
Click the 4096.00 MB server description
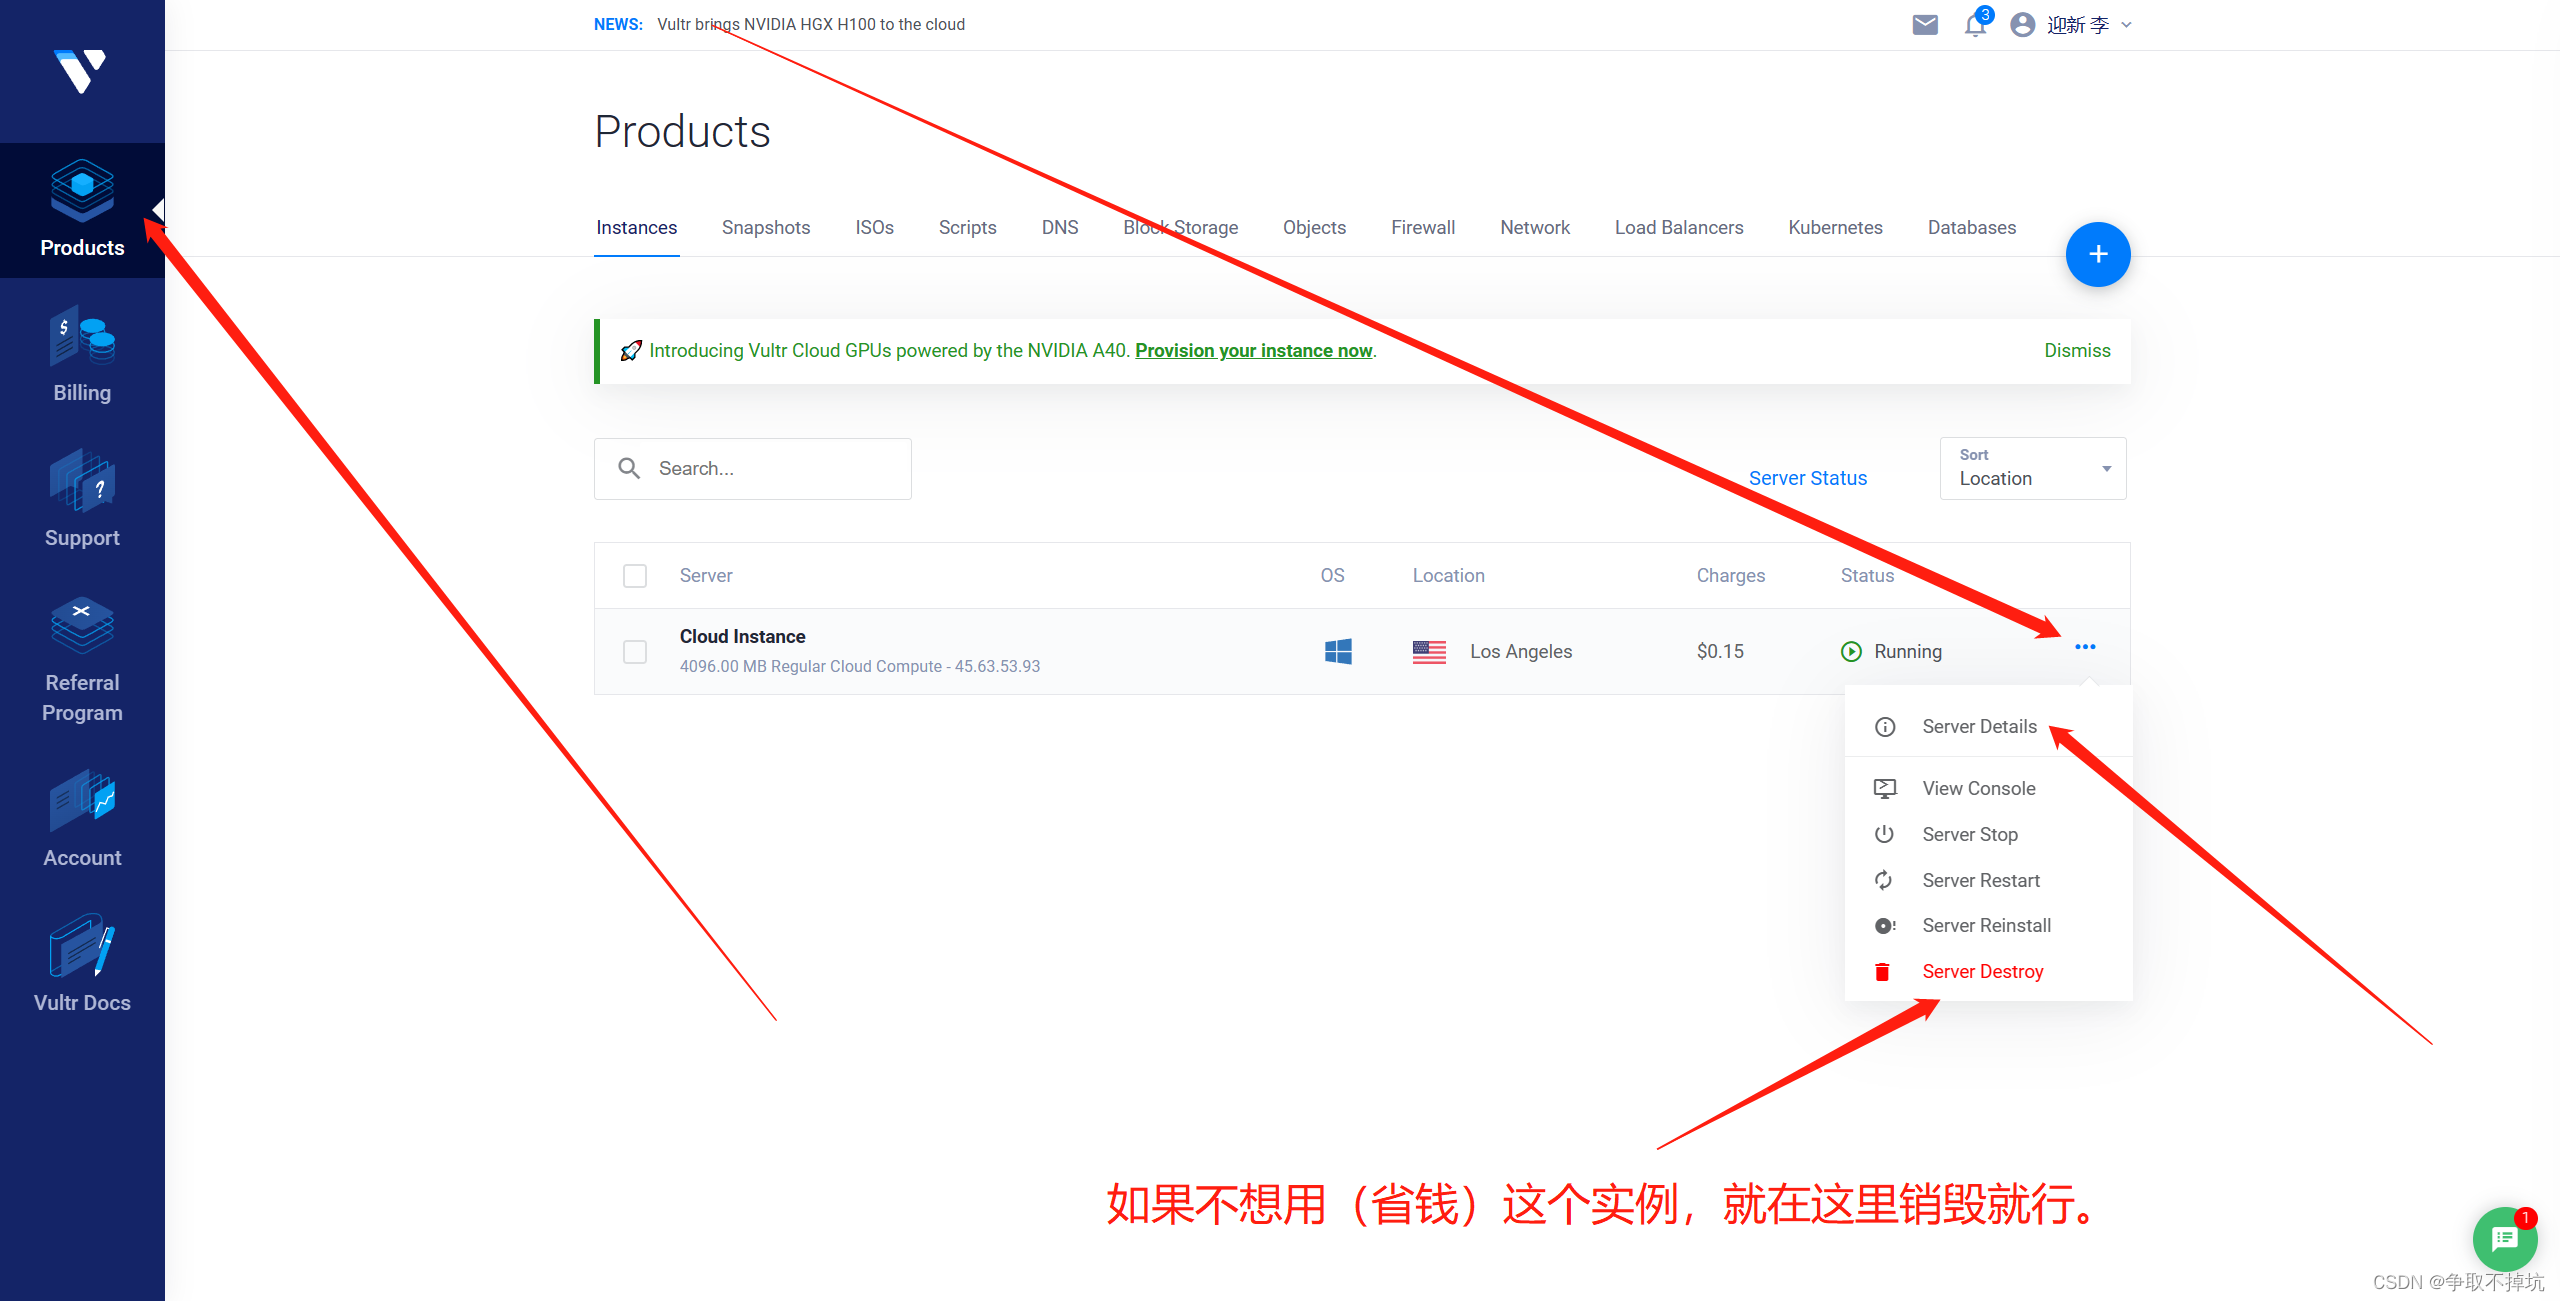click(x=860, y=667)
